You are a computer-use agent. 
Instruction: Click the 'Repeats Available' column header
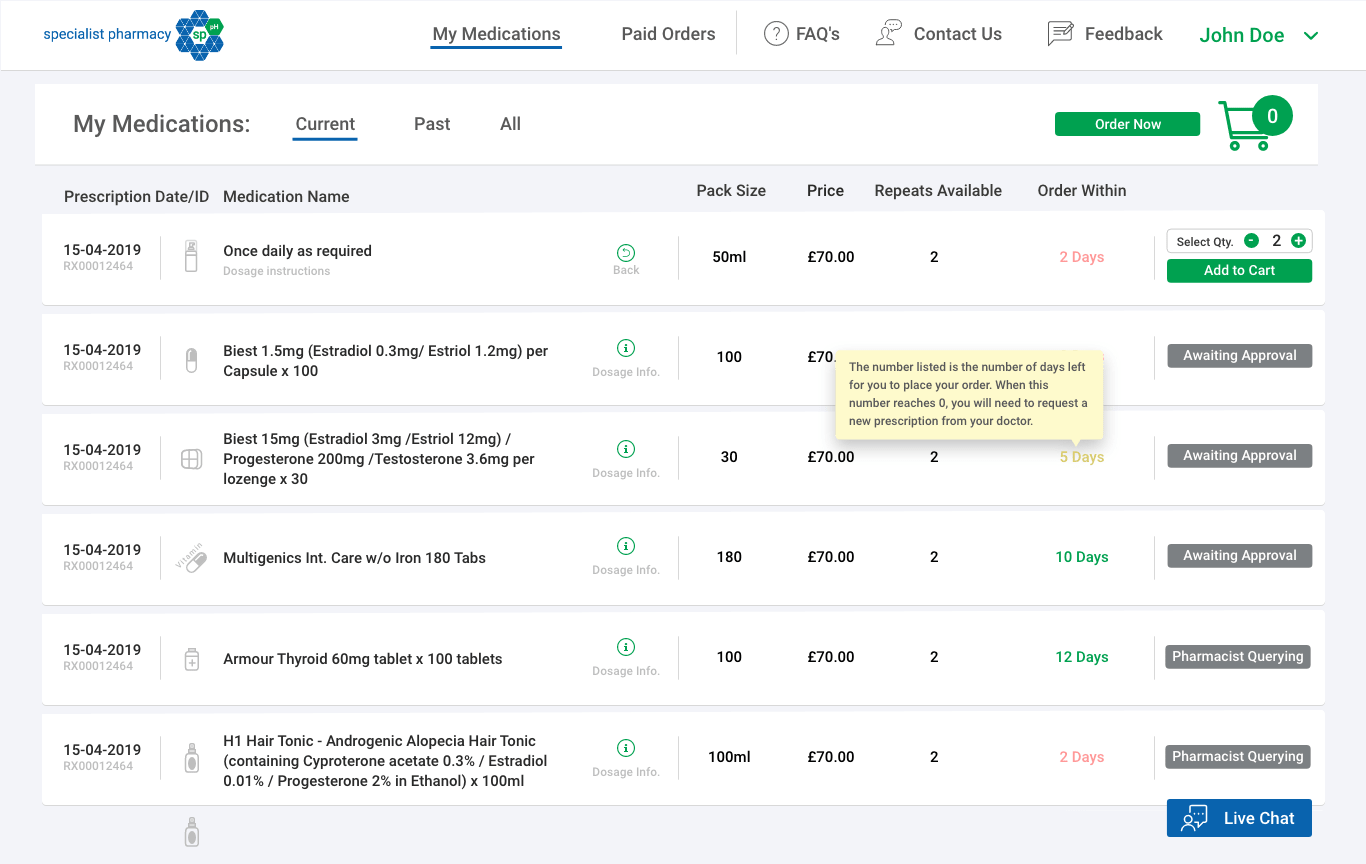(x=938, y=191)
